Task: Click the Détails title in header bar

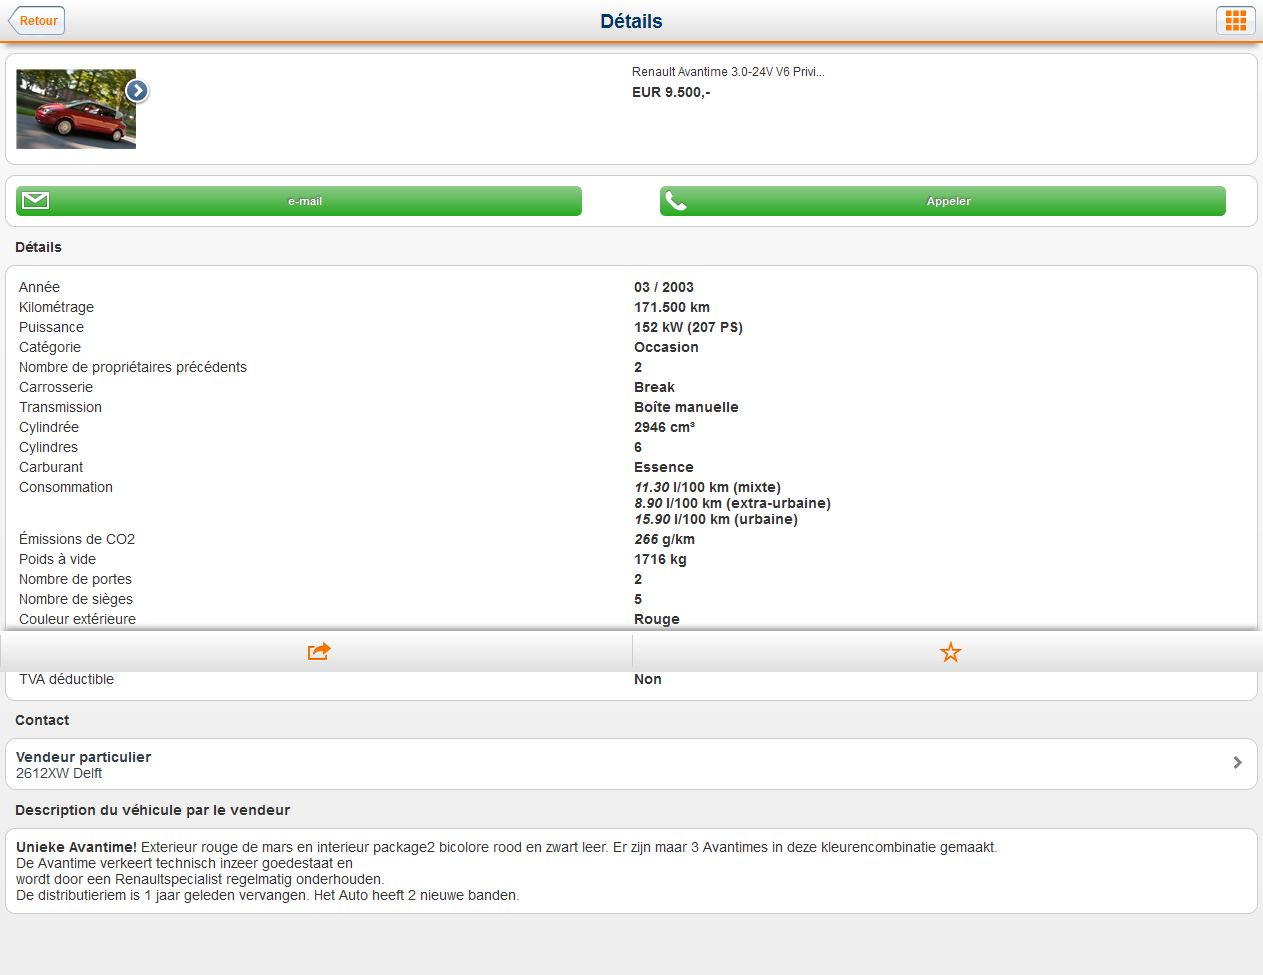Action: point(631,21)
